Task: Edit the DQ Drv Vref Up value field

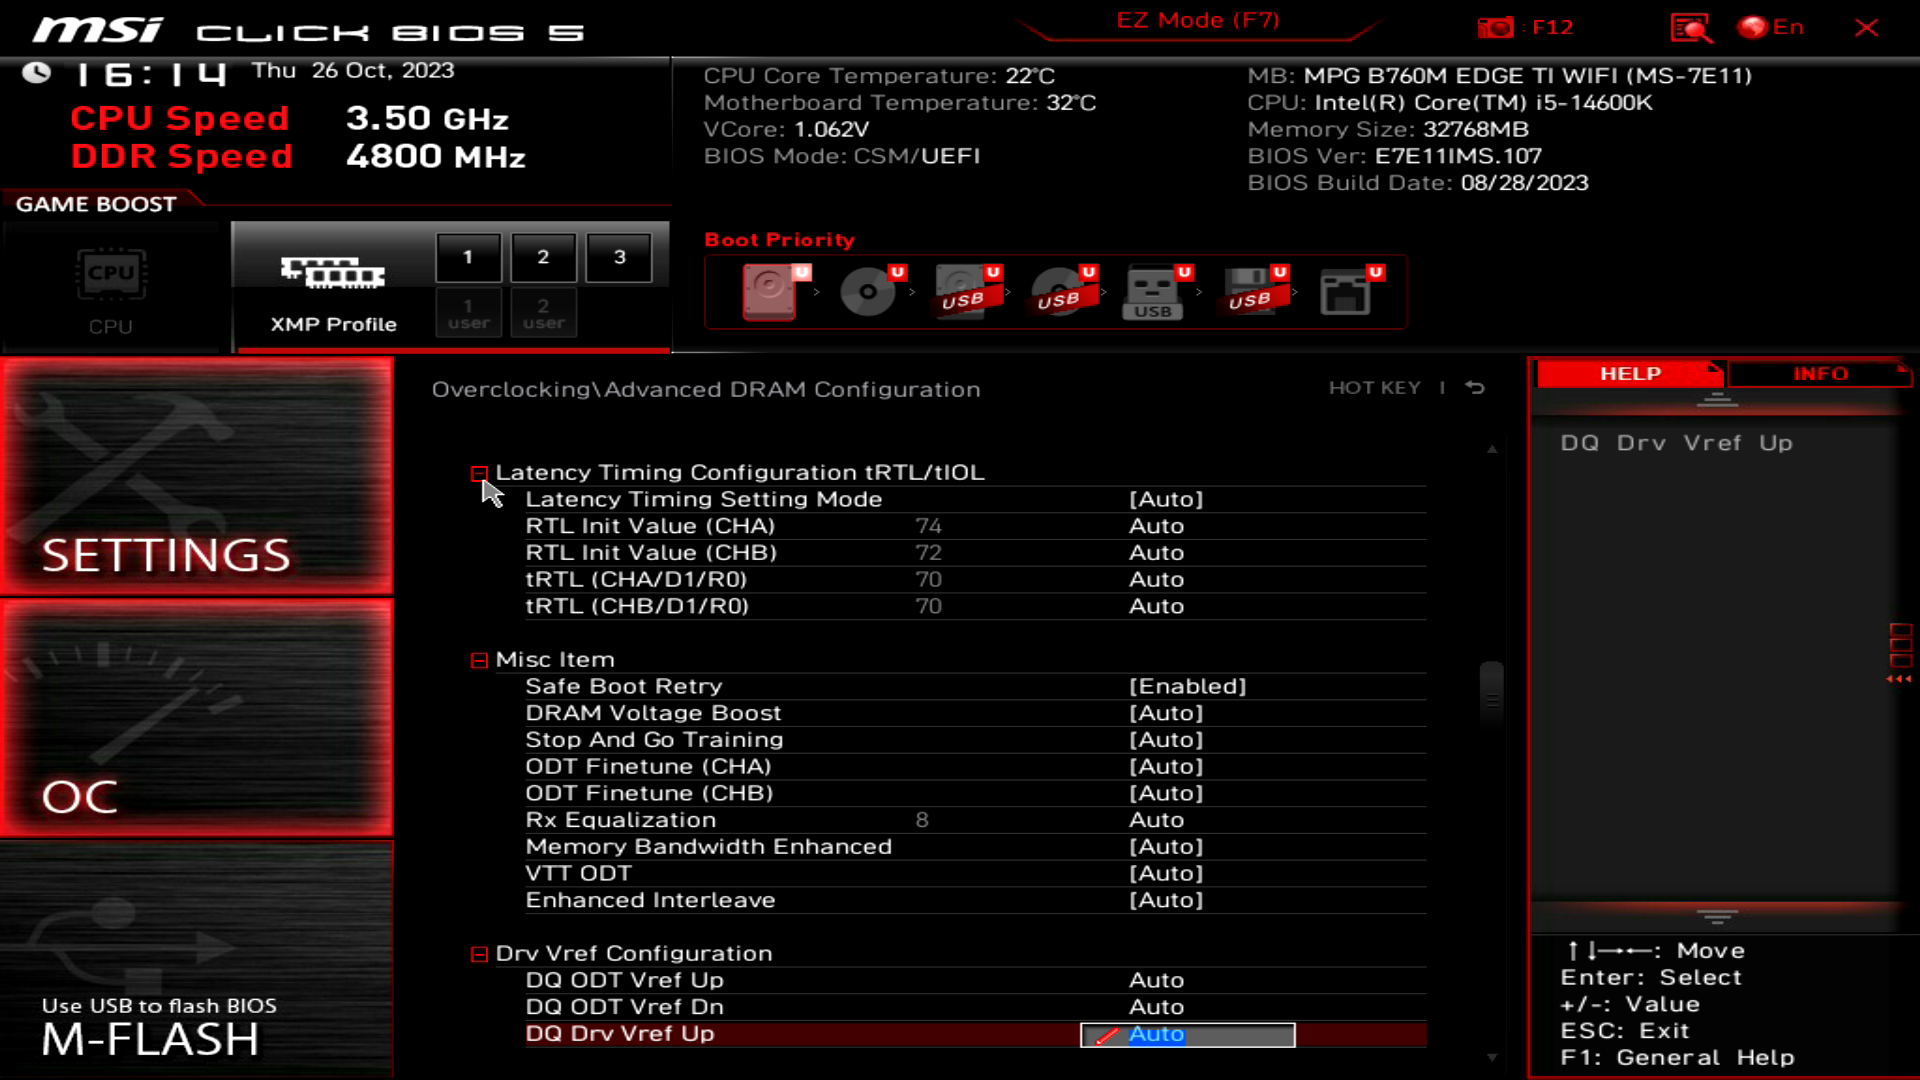Action: 1187,1035
